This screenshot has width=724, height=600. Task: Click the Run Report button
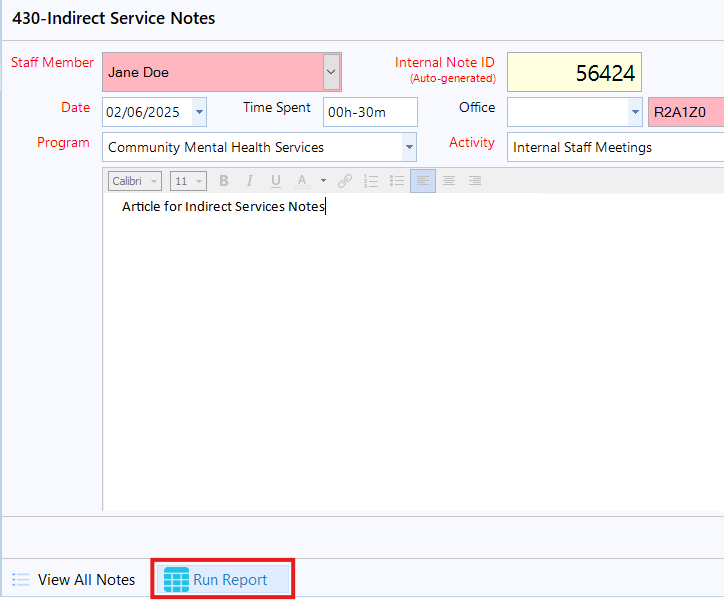(x=223, y=579)
